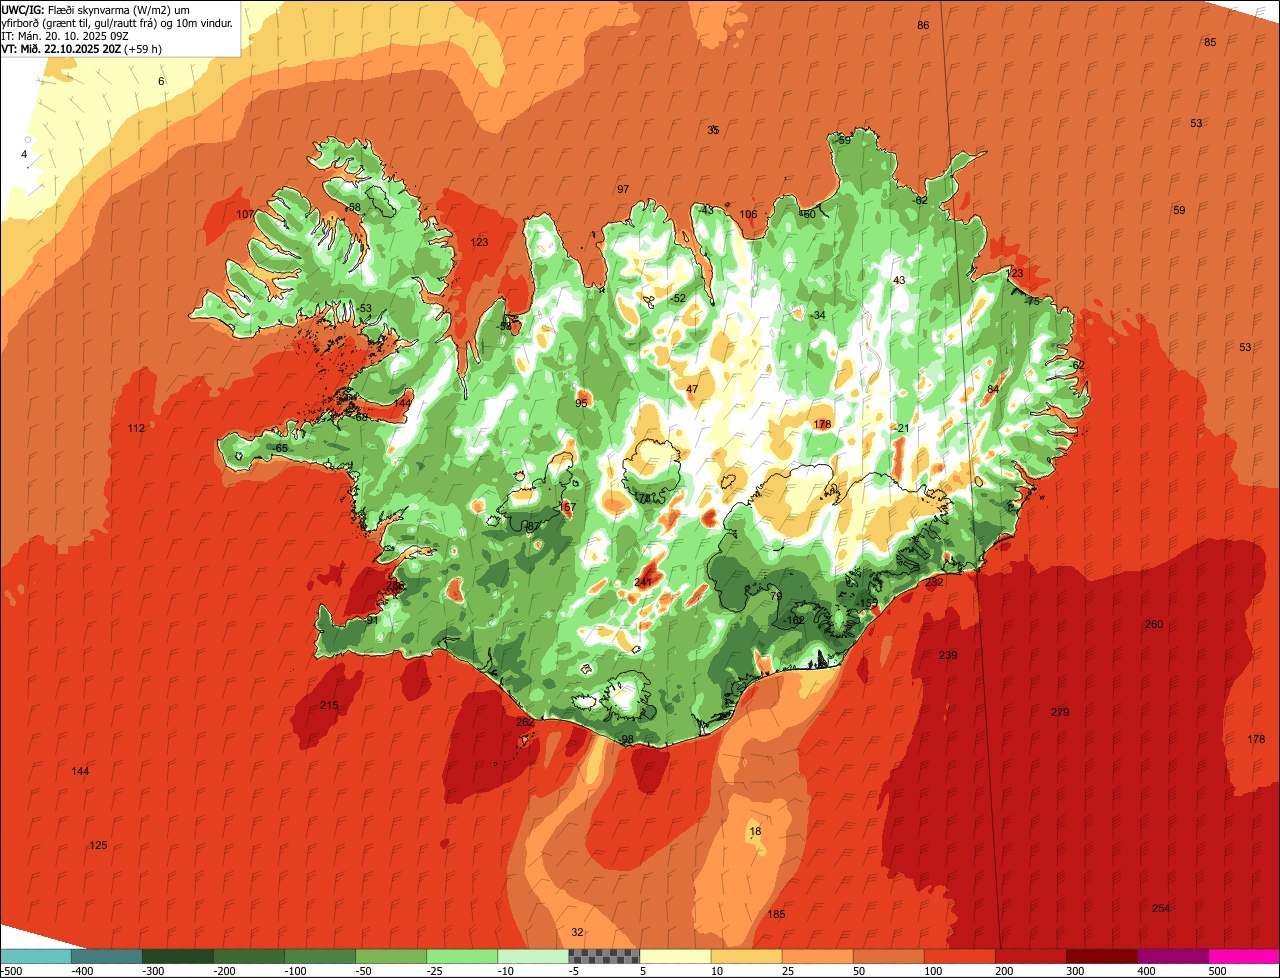Click the map value 6
Image resolution: width=1280 pixels, height=978 pixels.
tap(161, 81)
